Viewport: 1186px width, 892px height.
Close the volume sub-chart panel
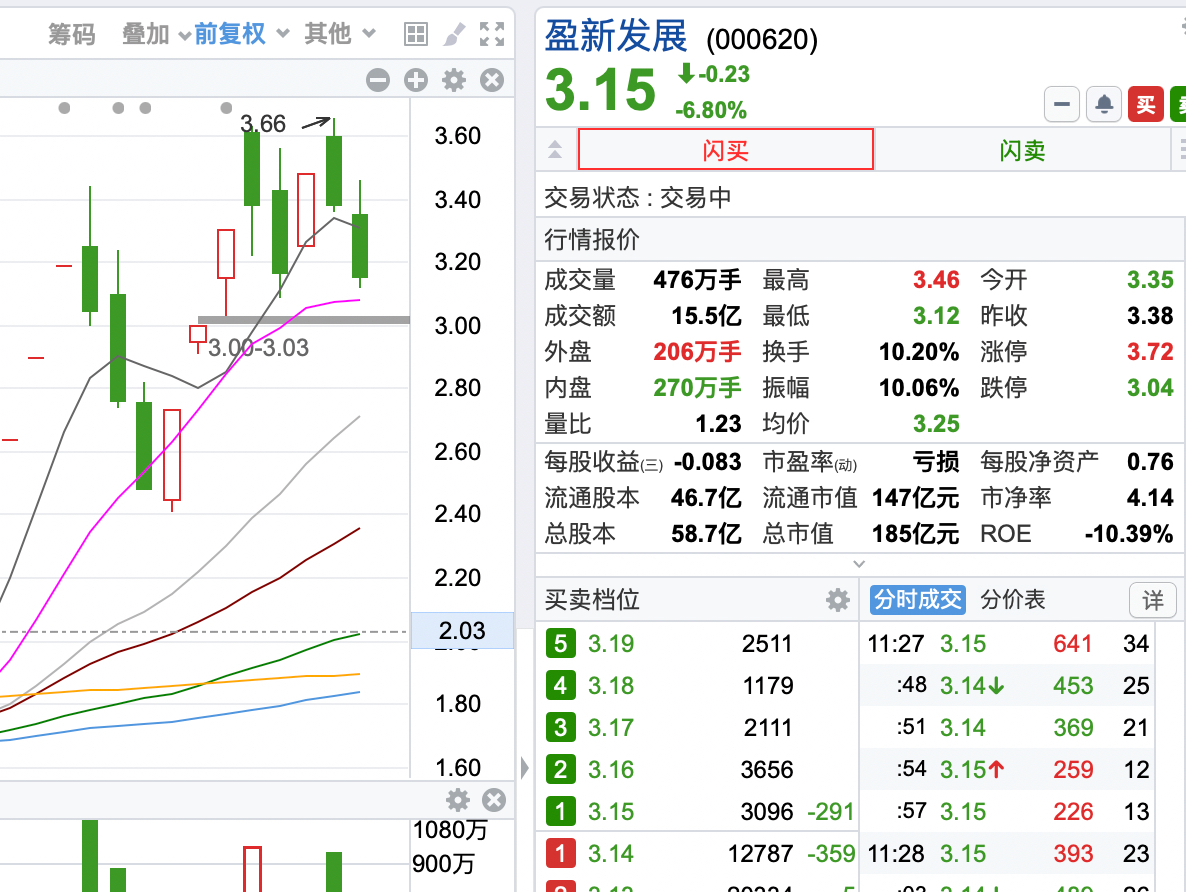pyautogui.click(x=494, y=800)
